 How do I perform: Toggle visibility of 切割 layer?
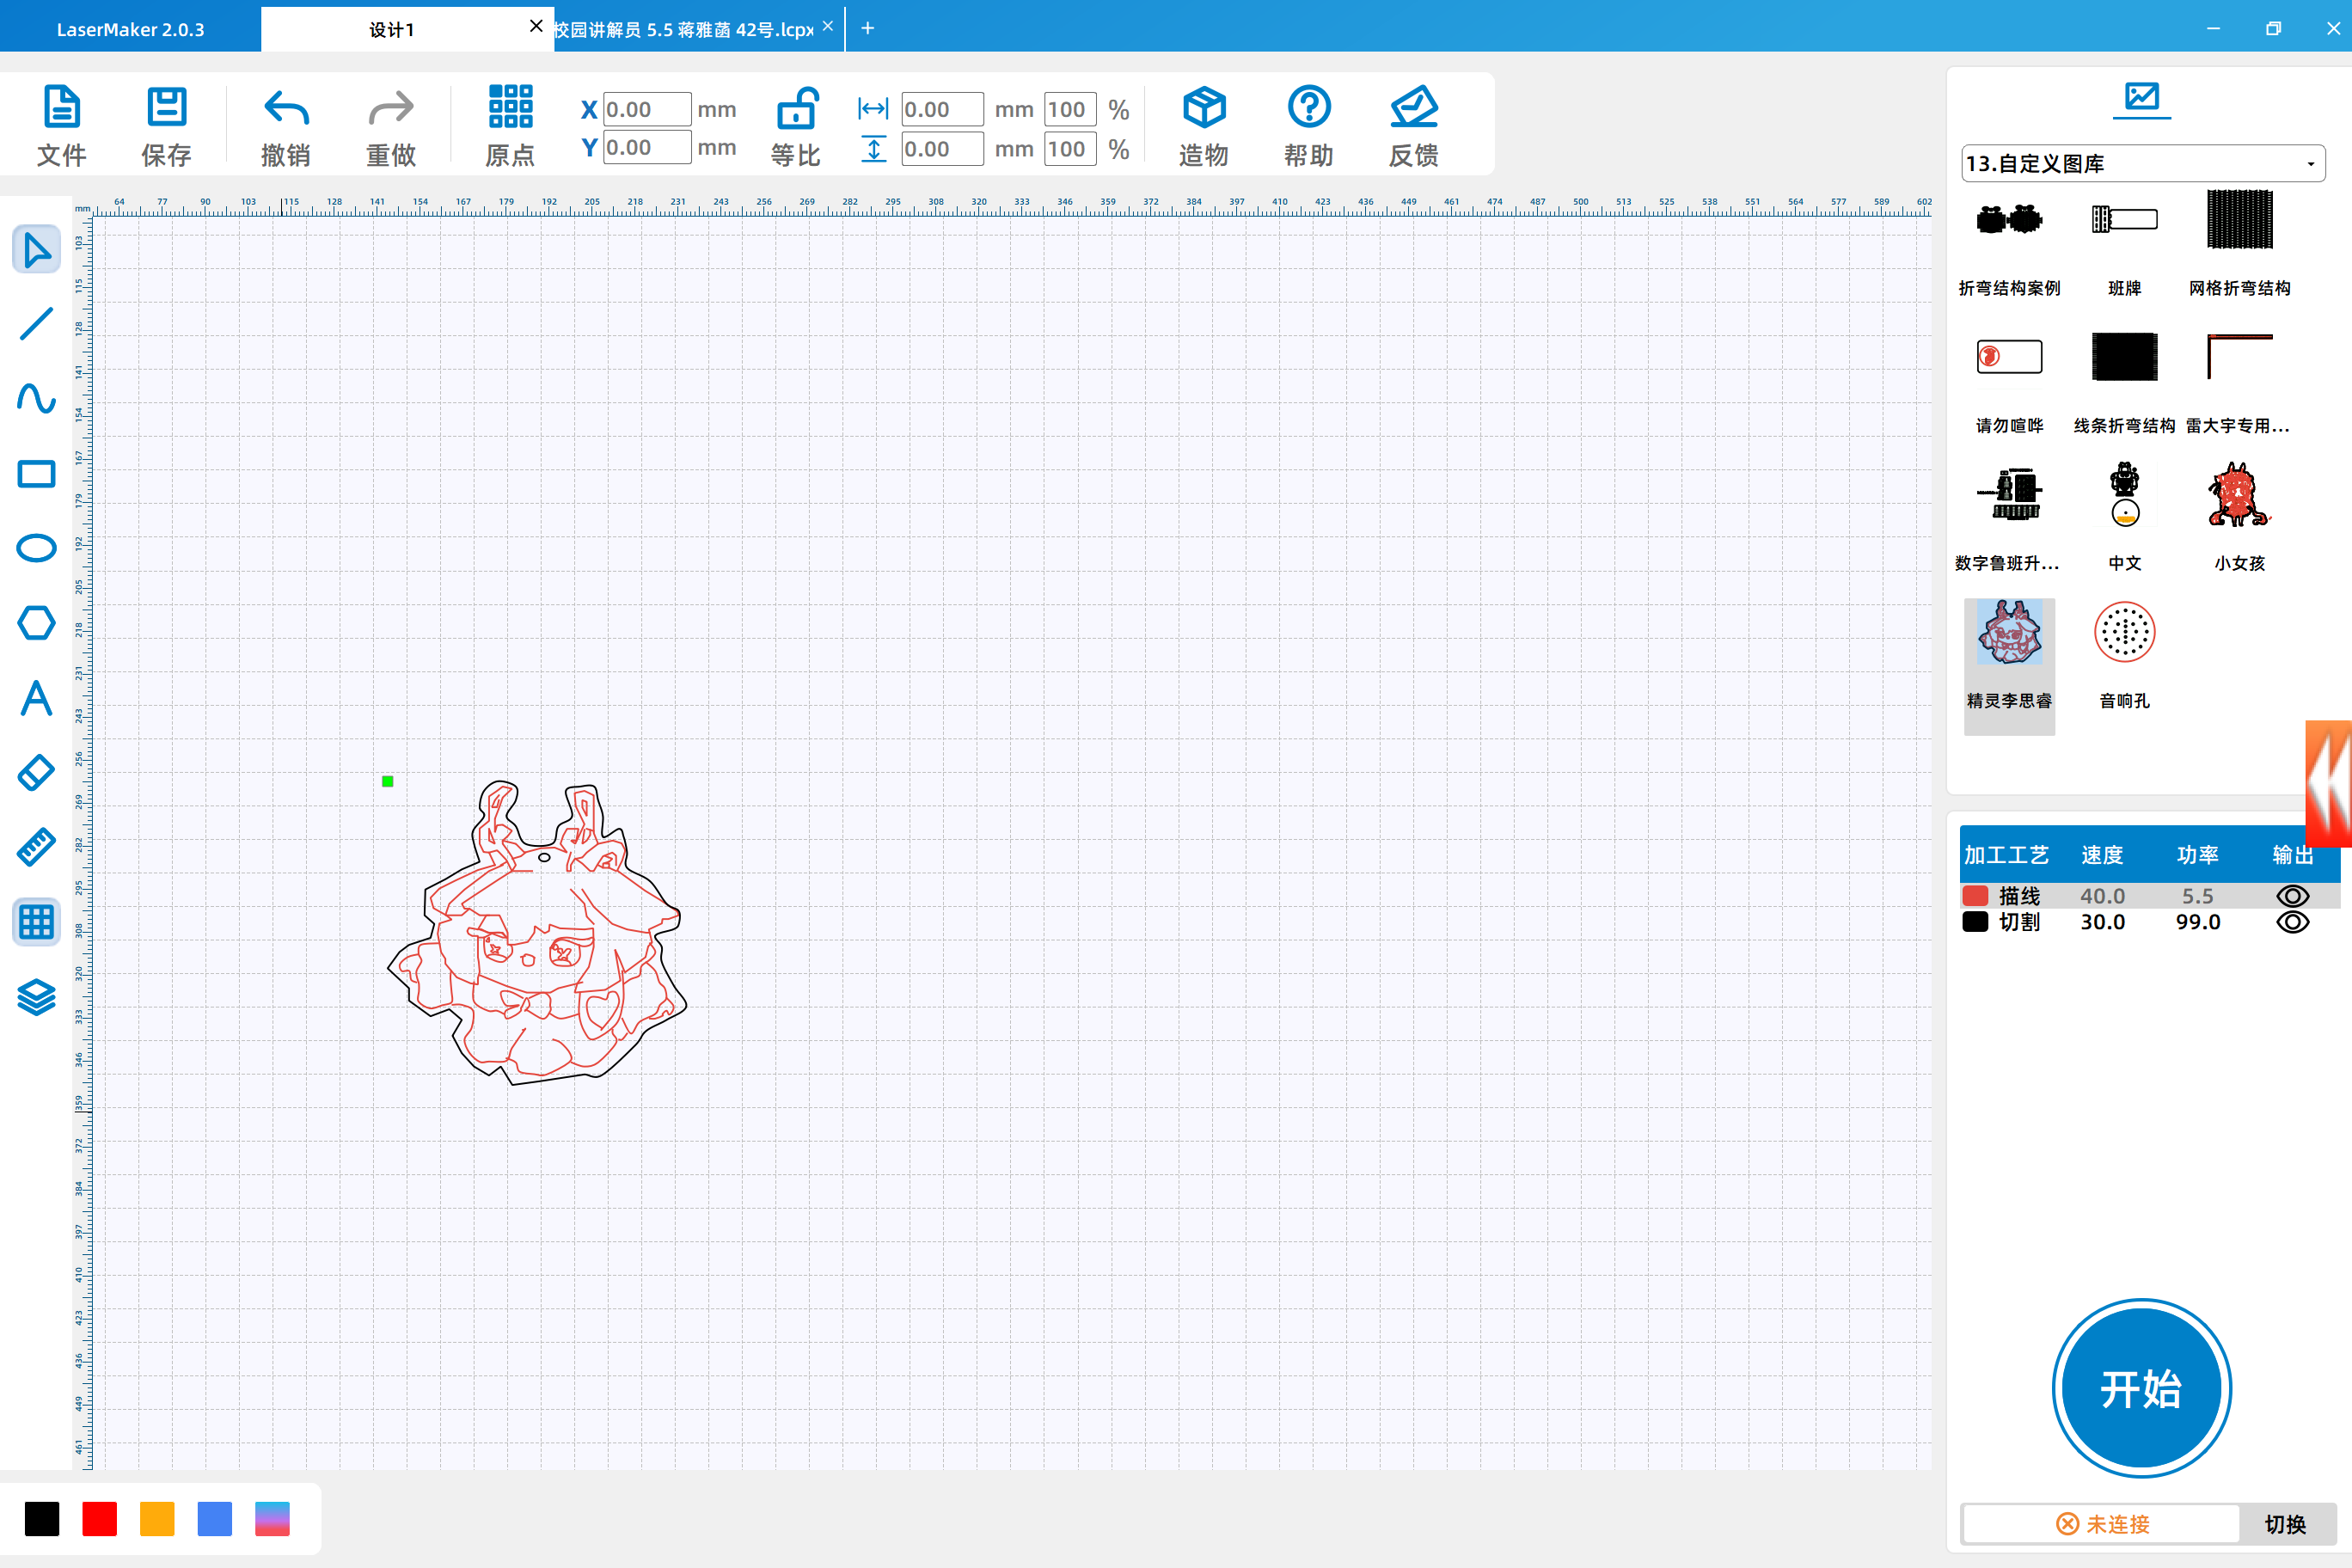(2292, 922)
